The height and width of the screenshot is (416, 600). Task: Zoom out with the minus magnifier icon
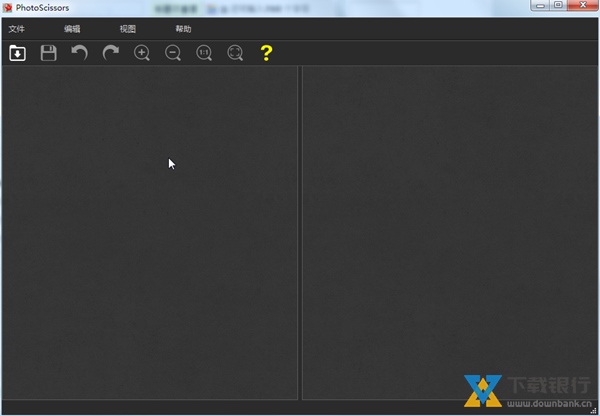[173, 53]
